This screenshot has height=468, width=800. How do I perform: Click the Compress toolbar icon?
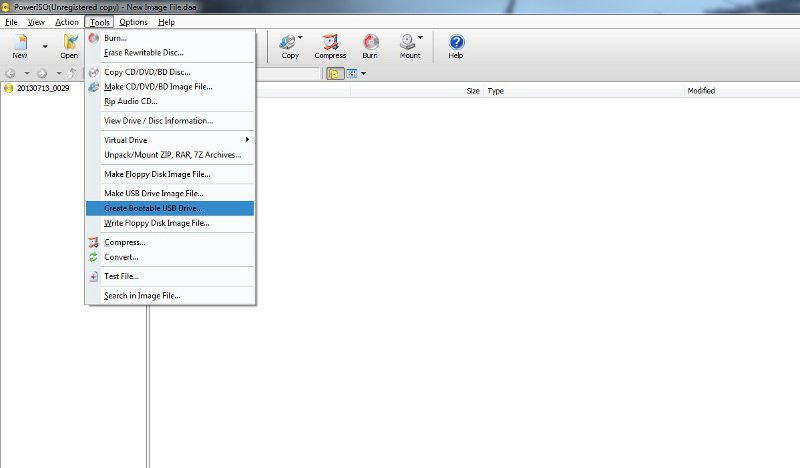point(330,45)
